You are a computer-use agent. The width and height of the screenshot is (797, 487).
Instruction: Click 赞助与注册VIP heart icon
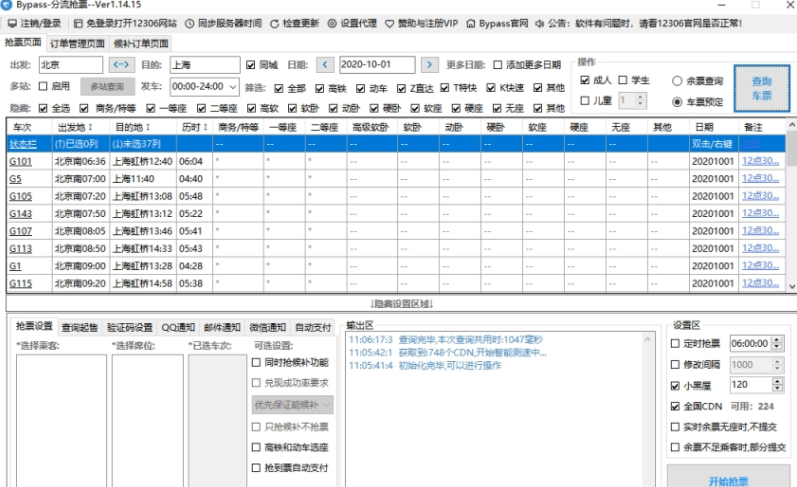tap(389, 23)
